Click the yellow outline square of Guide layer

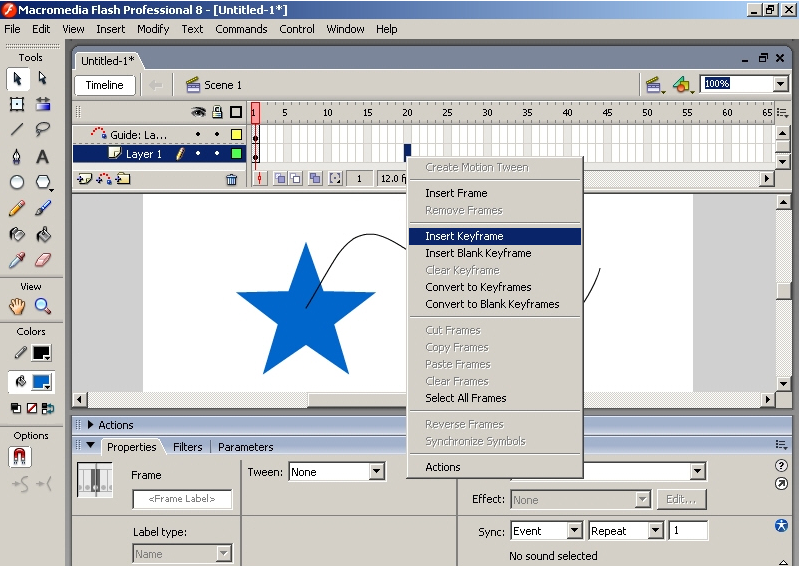tap(236, 134)
